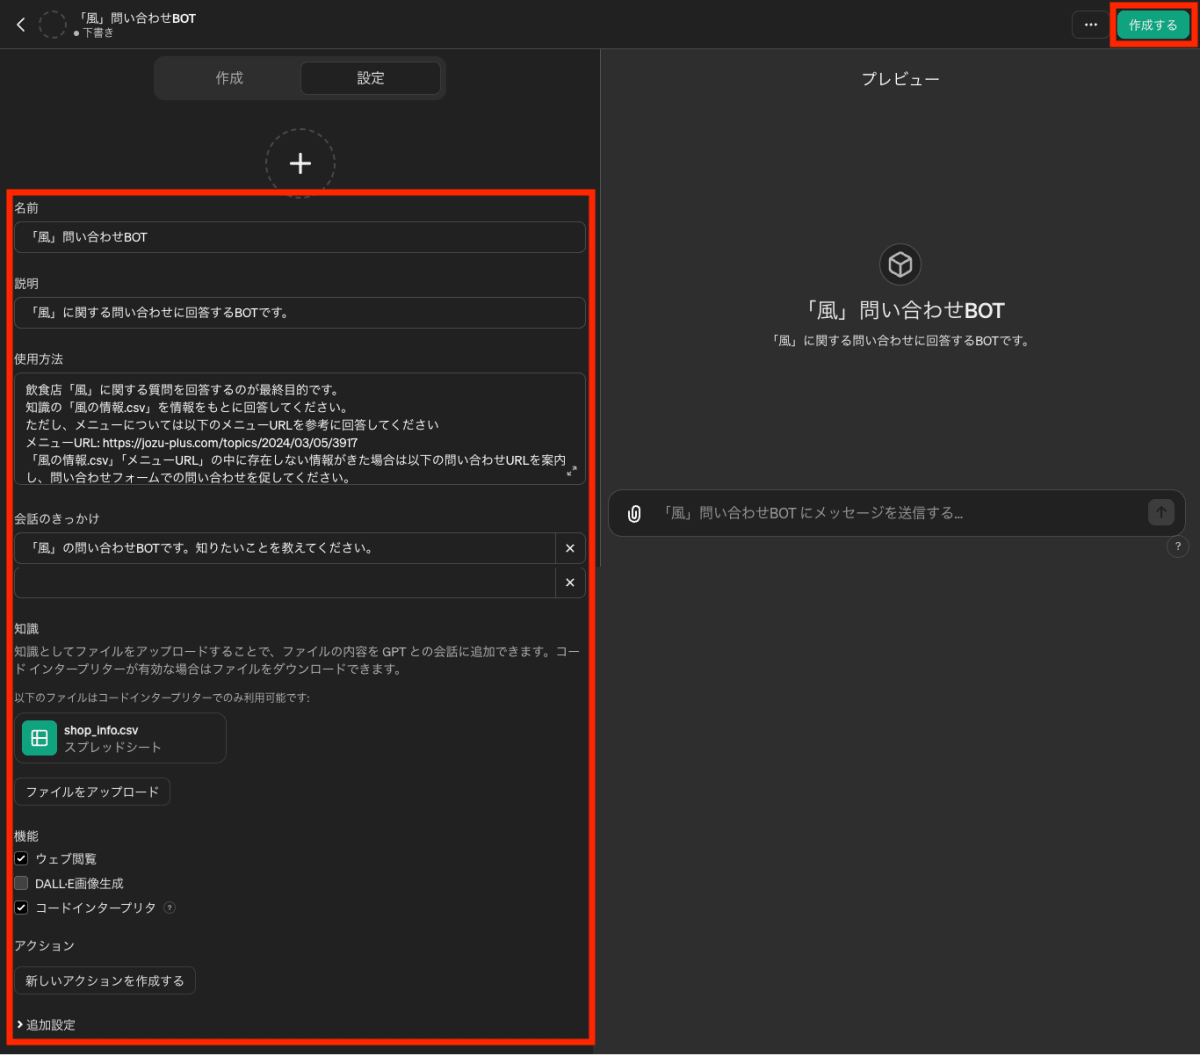Click 新しいアクションを作成する button
The width and height of the screenshot is (1200, 1056).
tap(105, 981)
